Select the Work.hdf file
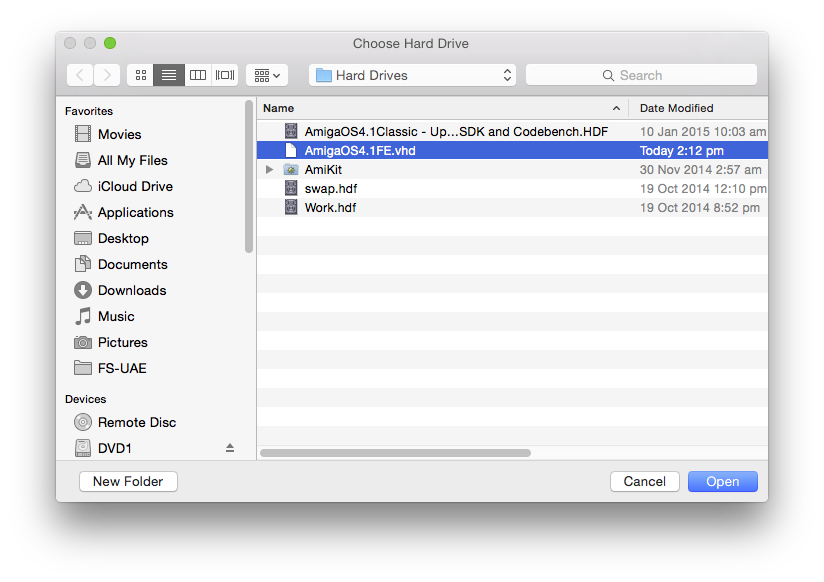Image resolution: width=824 pixels, height=582 pixels. (512, 207)
